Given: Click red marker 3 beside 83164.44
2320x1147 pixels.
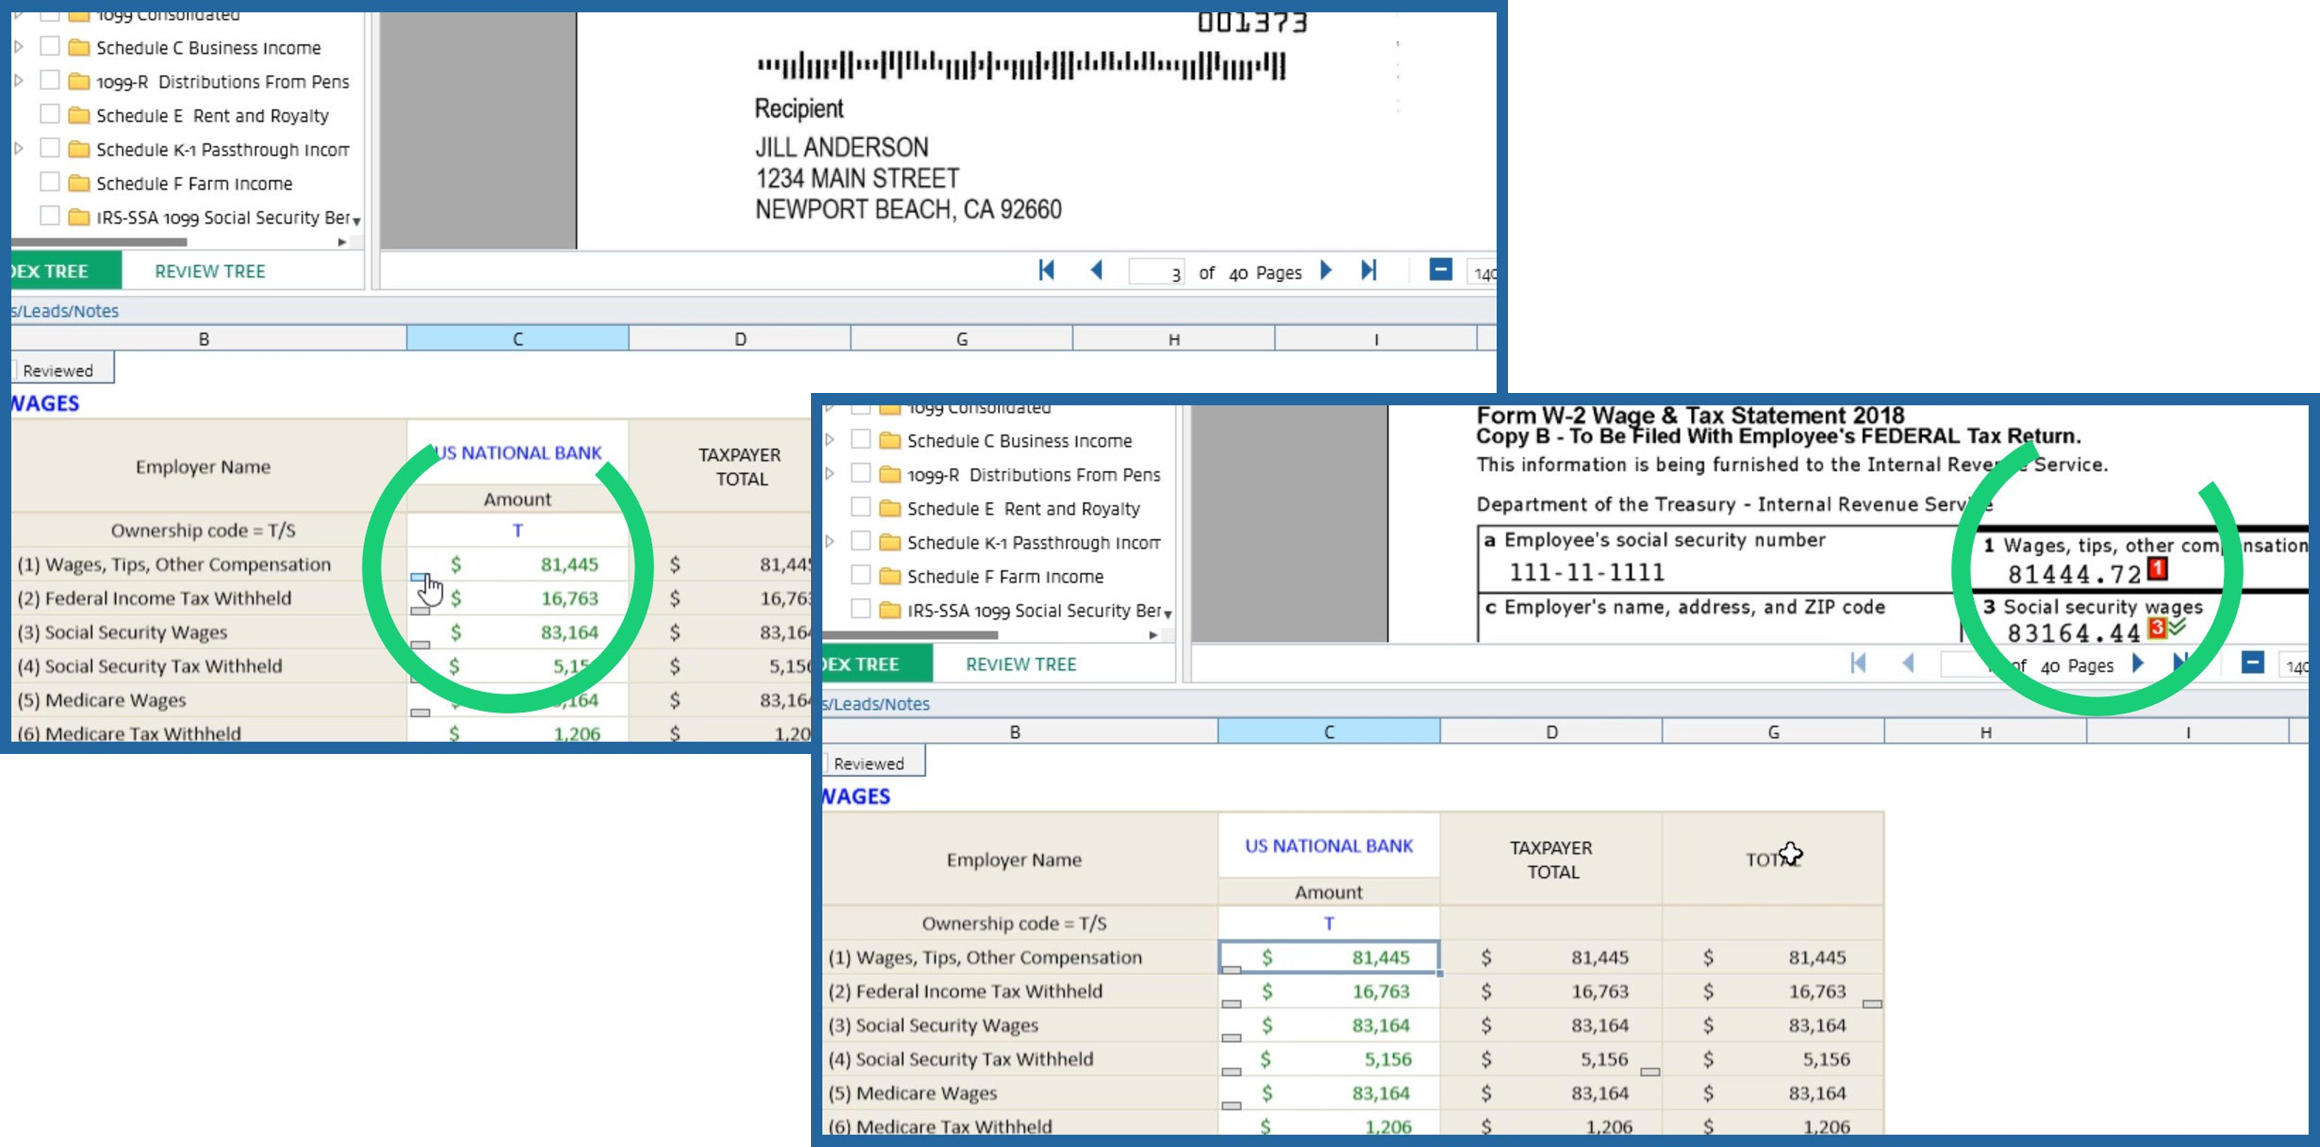Looking at the screenshot, I should (2156, 628).
